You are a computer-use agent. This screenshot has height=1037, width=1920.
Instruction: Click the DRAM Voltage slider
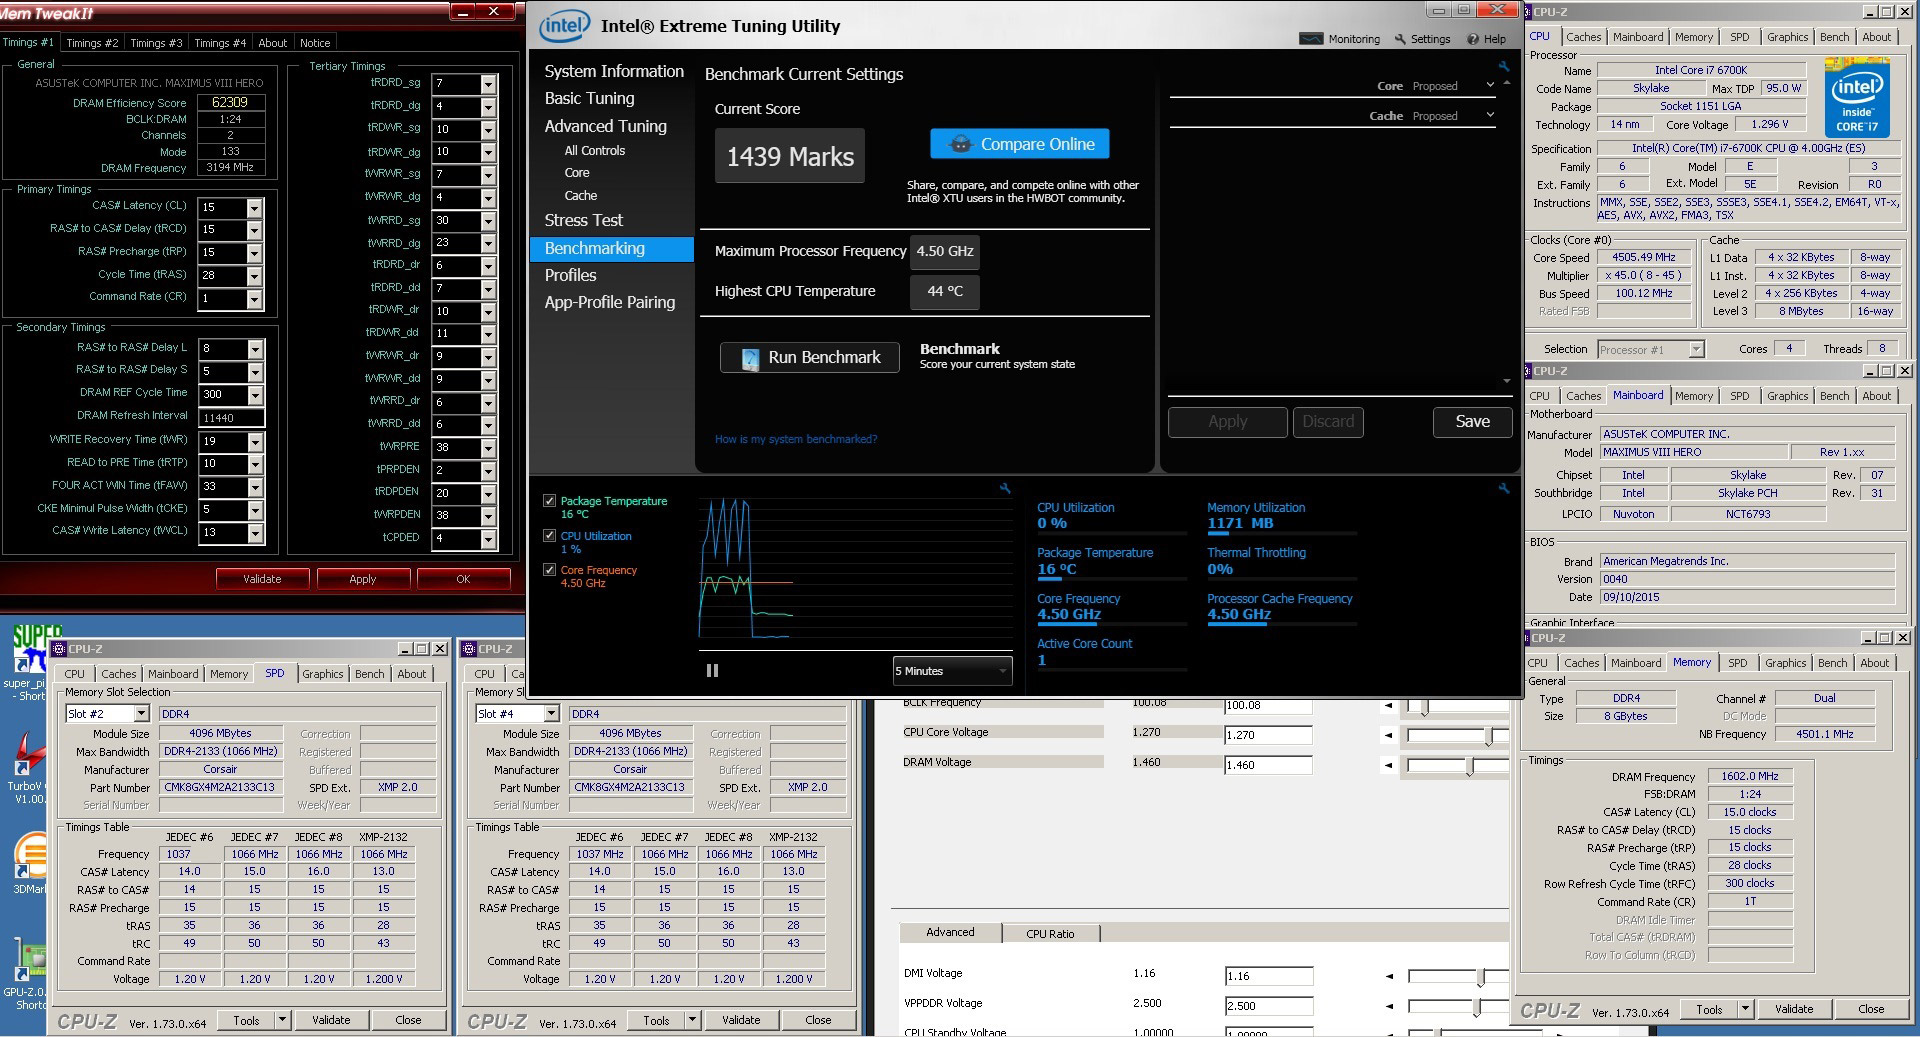pyautogui.click(x=1468, y=766)
